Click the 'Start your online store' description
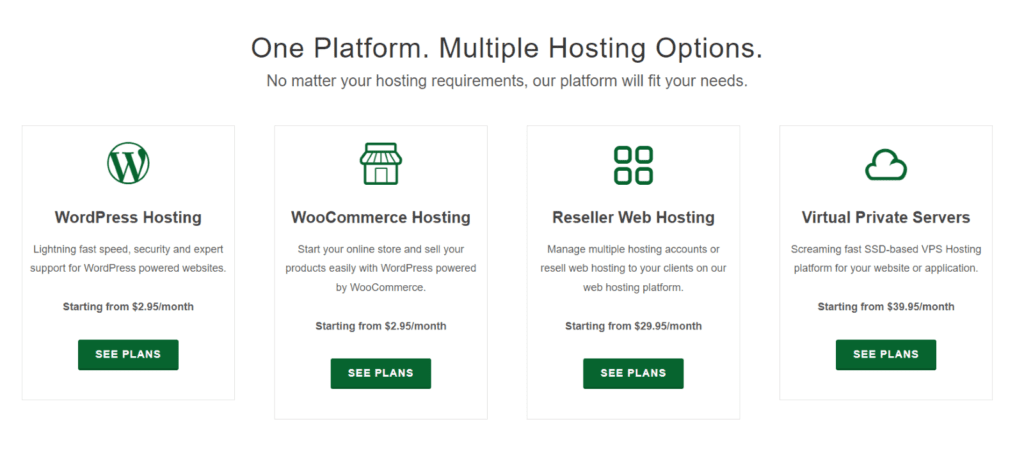Image resolution: width=1024 pixels, height=463 pixels. click(x=381, y=268)
